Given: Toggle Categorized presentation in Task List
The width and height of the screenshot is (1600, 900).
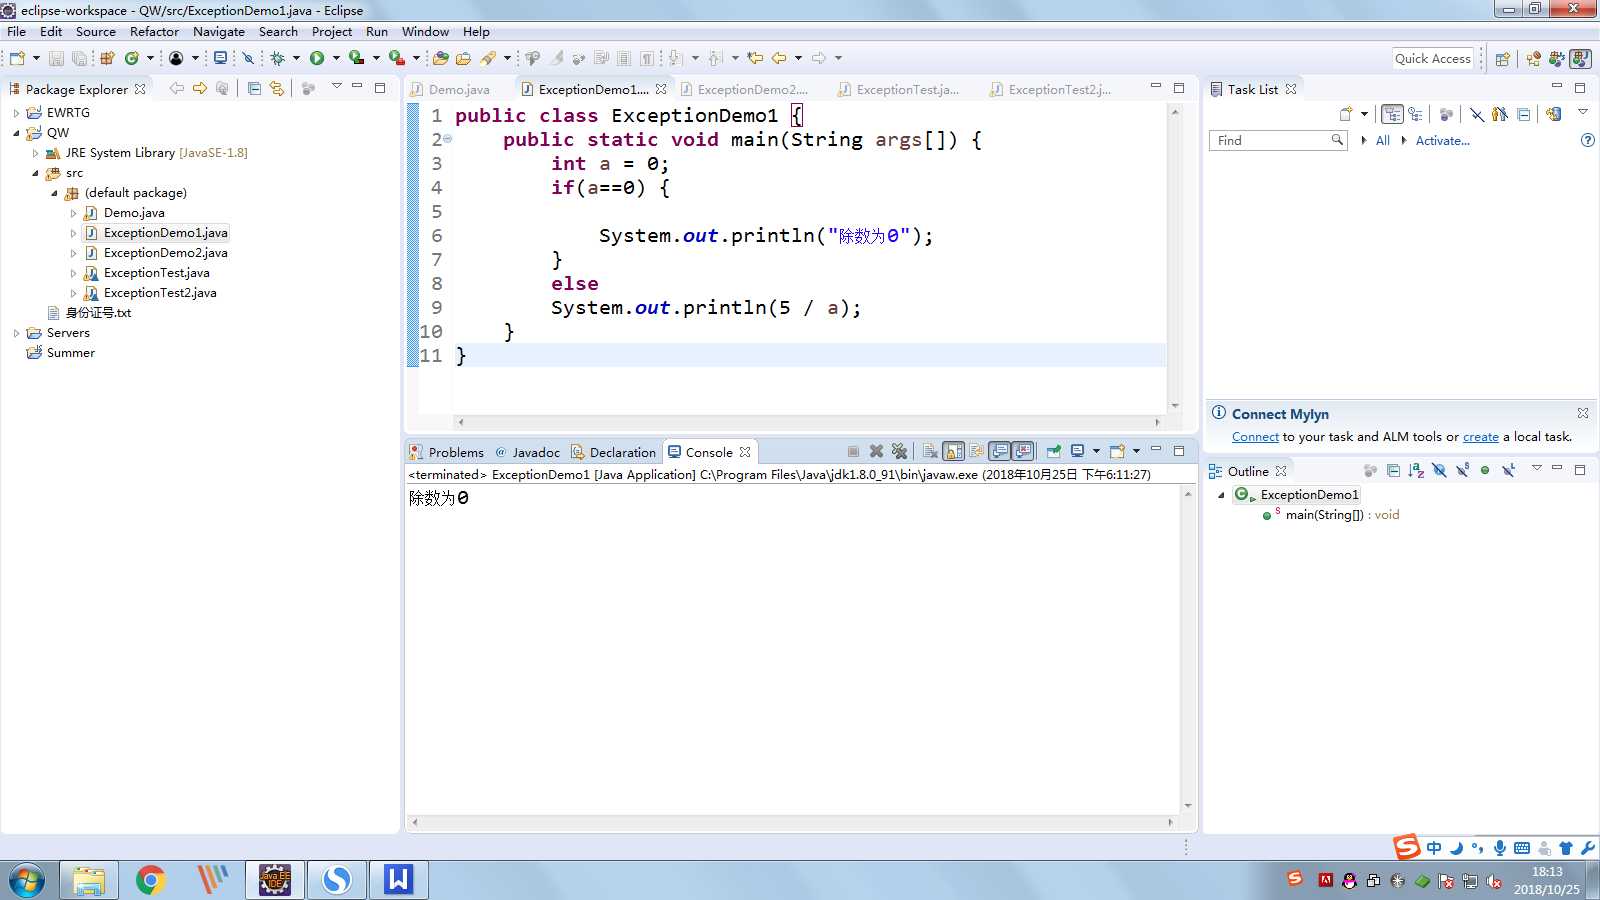Looking at the screenshot, I should click(1392, 113).
